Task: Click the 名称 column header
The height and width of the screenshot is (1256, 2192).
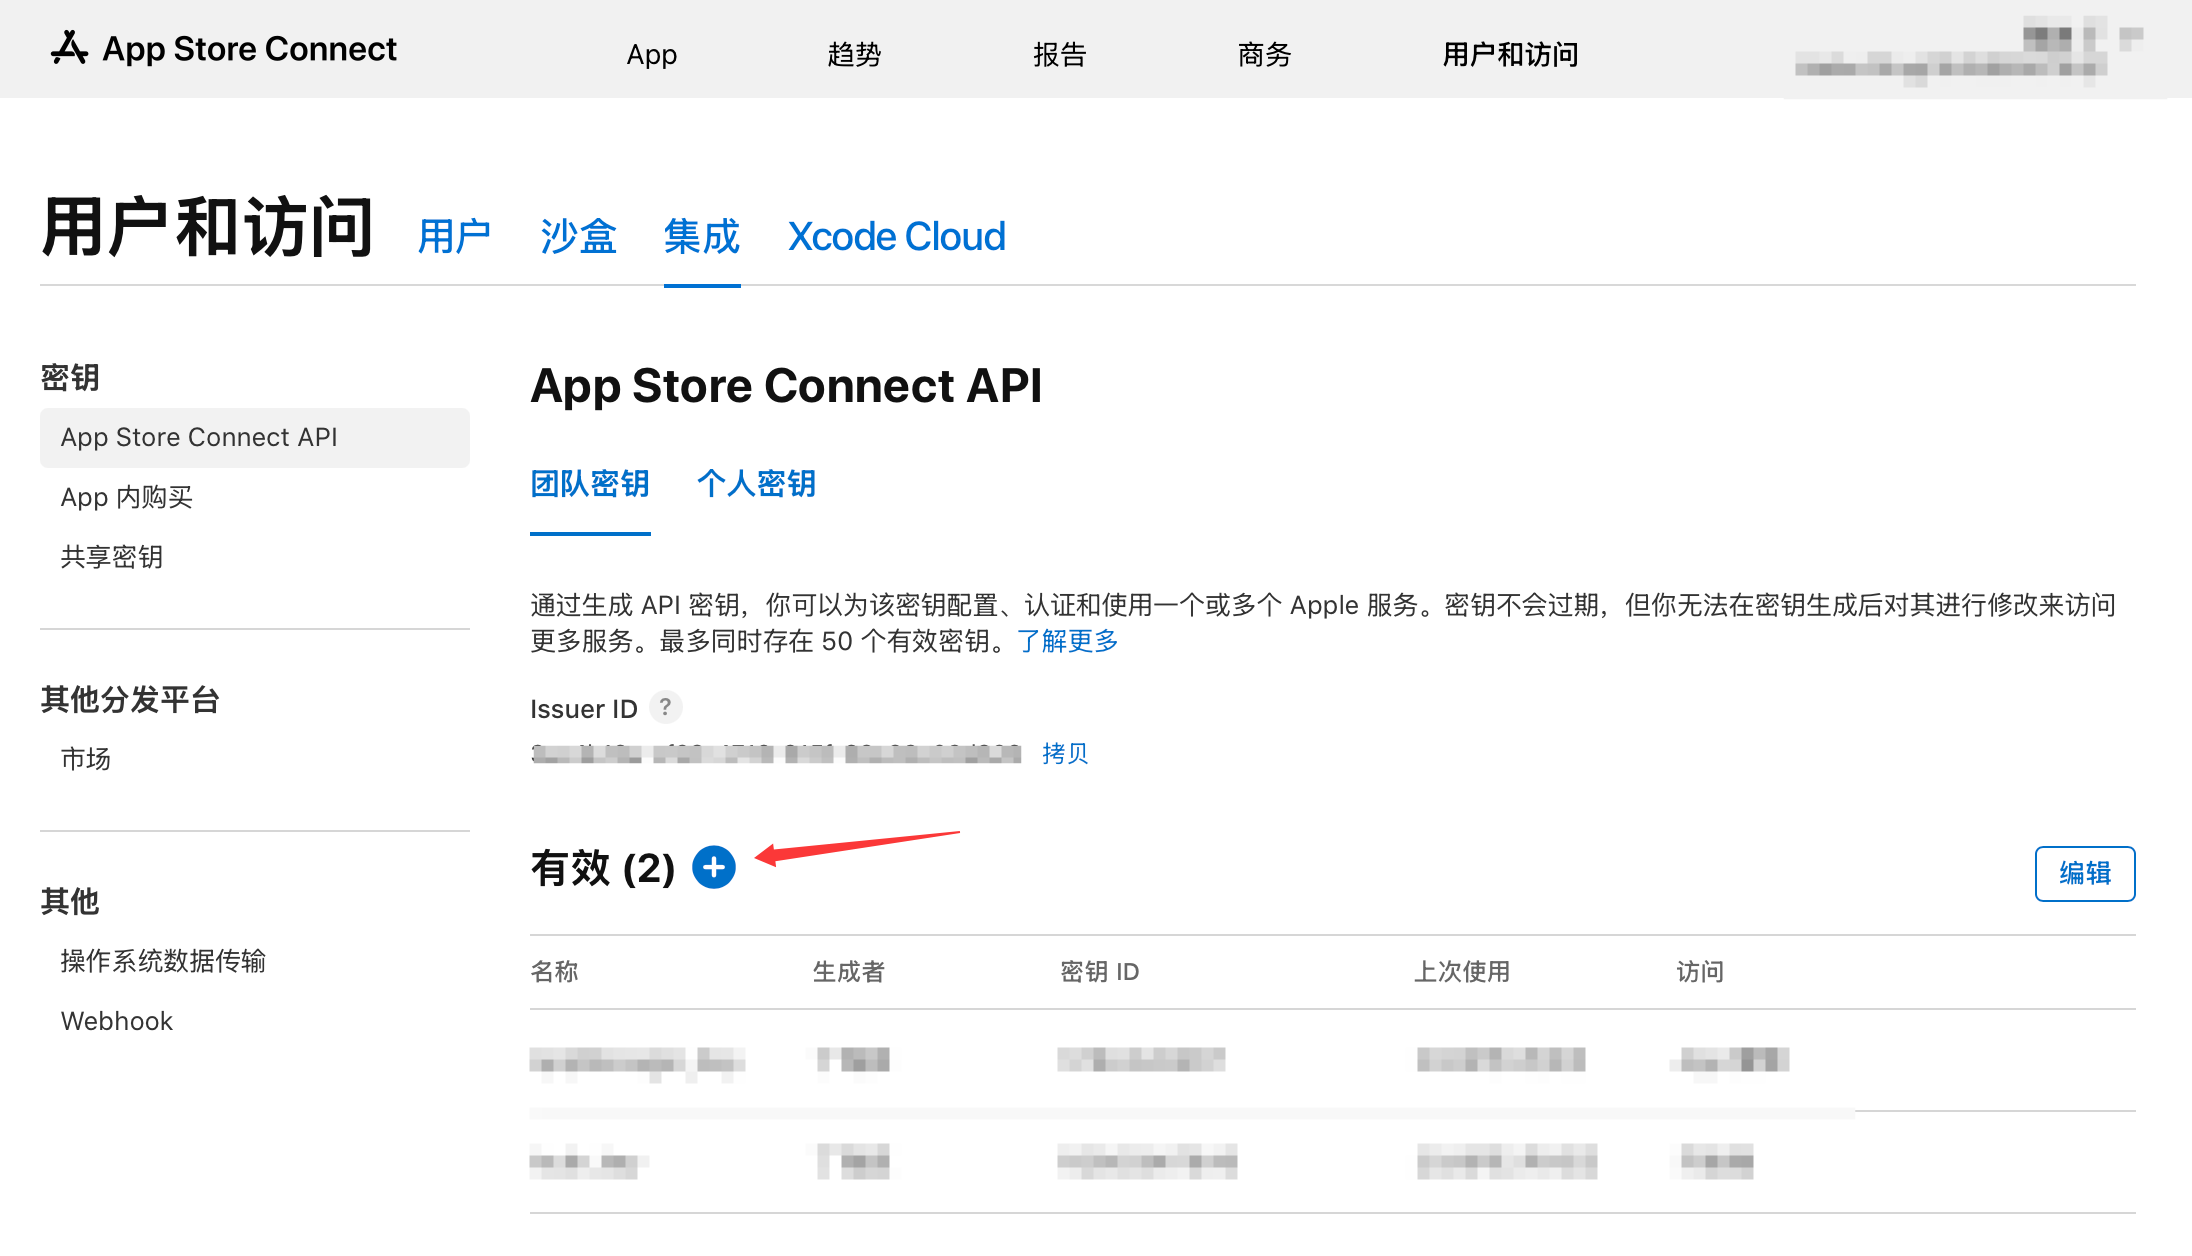Action: (x=555, y=971)
